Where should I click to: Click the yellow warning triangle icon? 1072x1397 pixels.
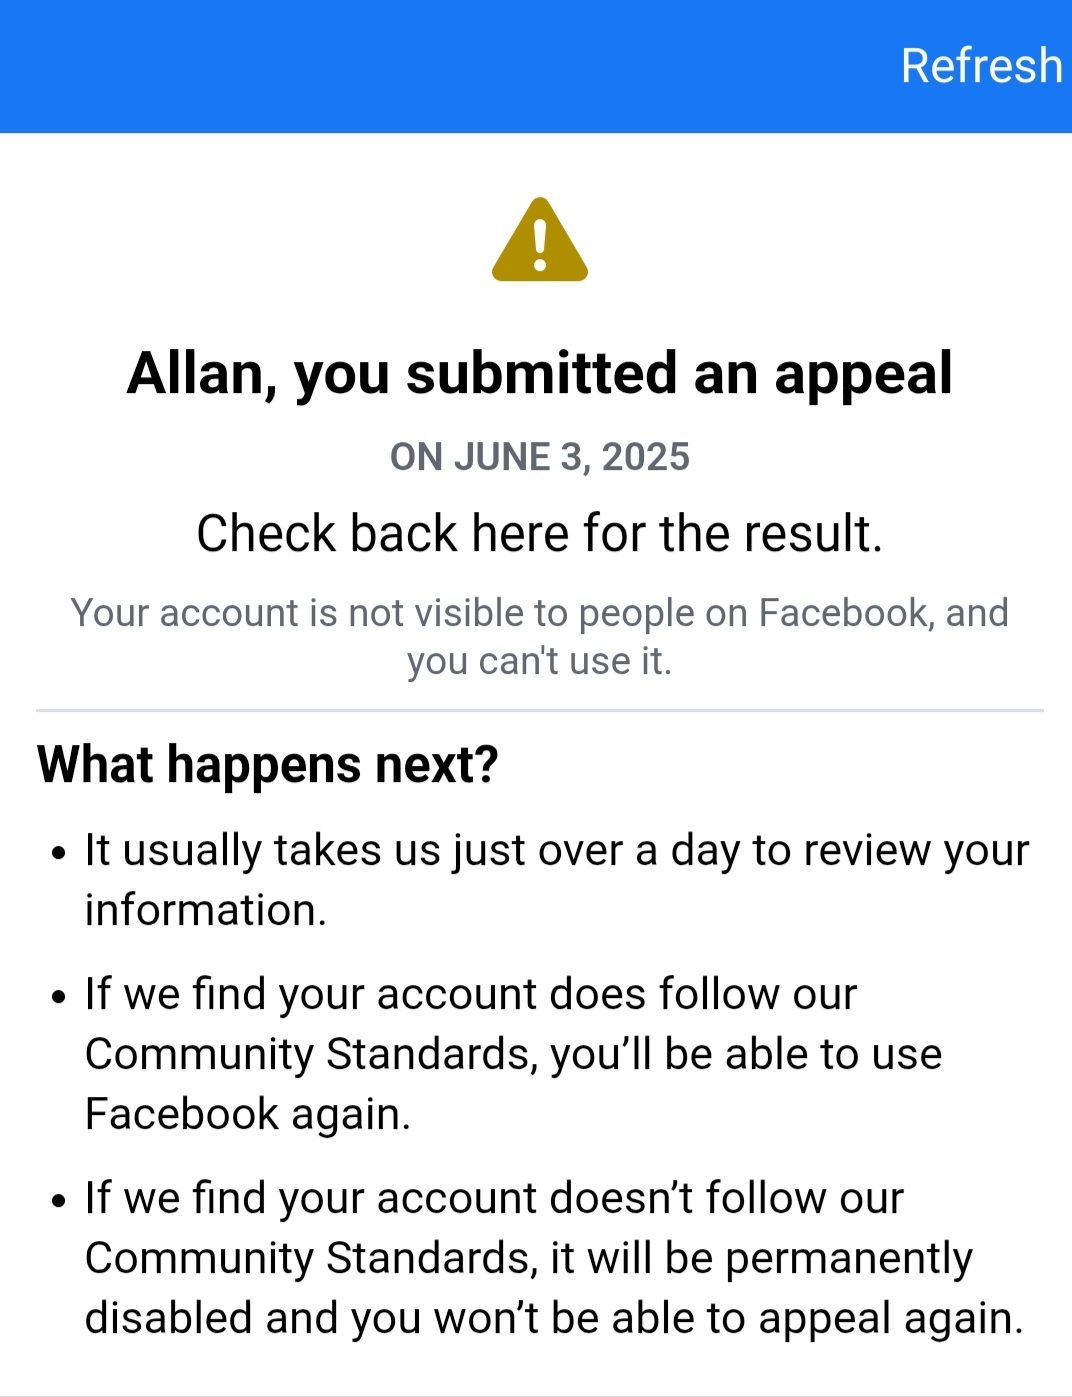click(540, 241)
